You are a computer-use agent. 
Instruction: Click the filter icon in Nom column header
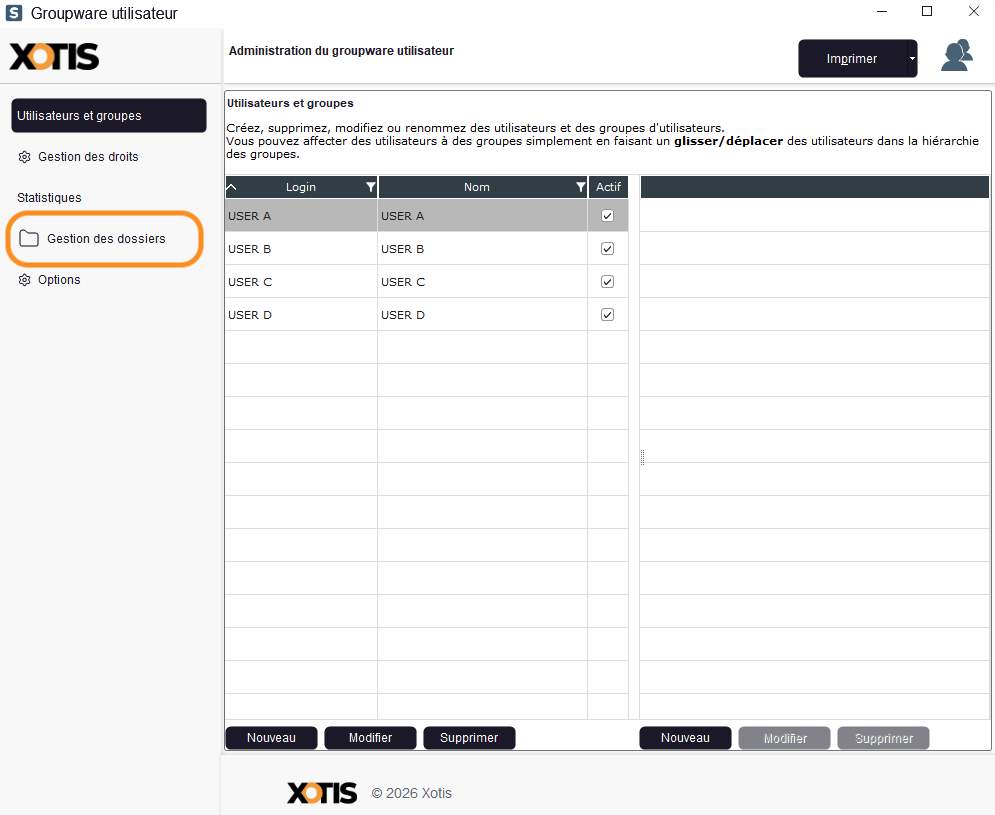[581, 187]
